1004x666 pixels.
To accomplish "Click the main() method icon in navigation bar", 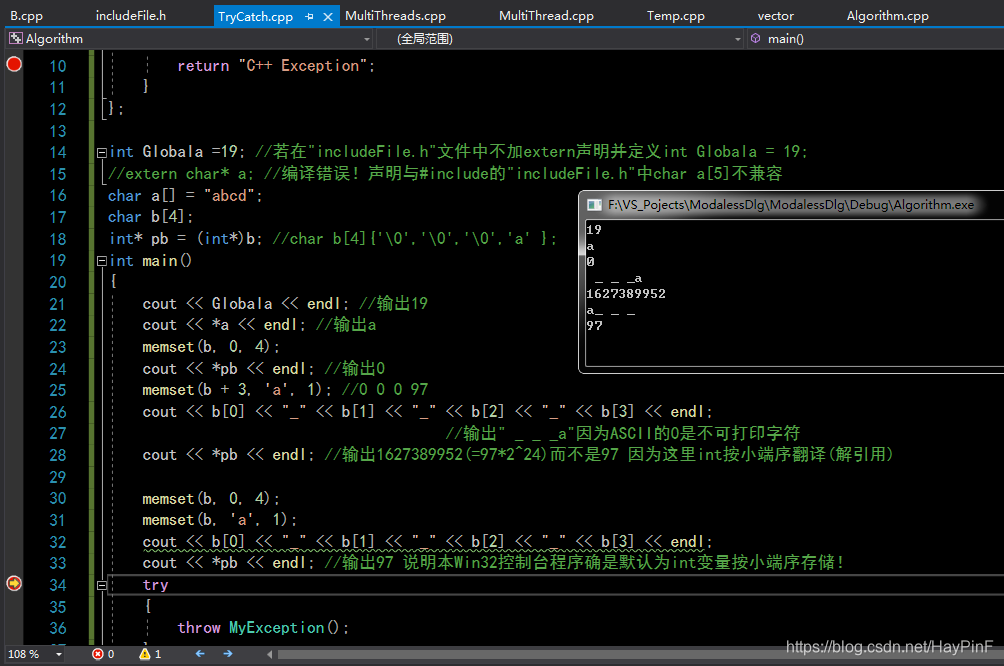I will tap(756, 38).
